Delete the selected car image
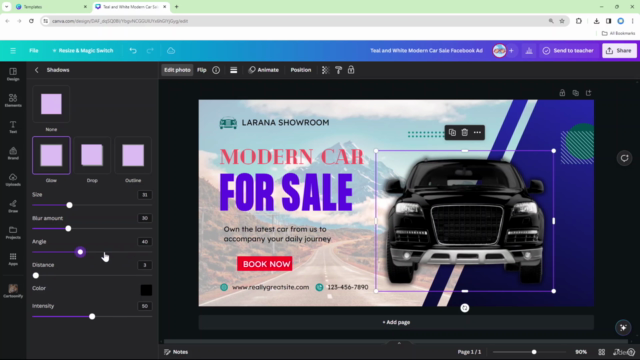This screenshot has height=360, width=640. pos(464,132)
